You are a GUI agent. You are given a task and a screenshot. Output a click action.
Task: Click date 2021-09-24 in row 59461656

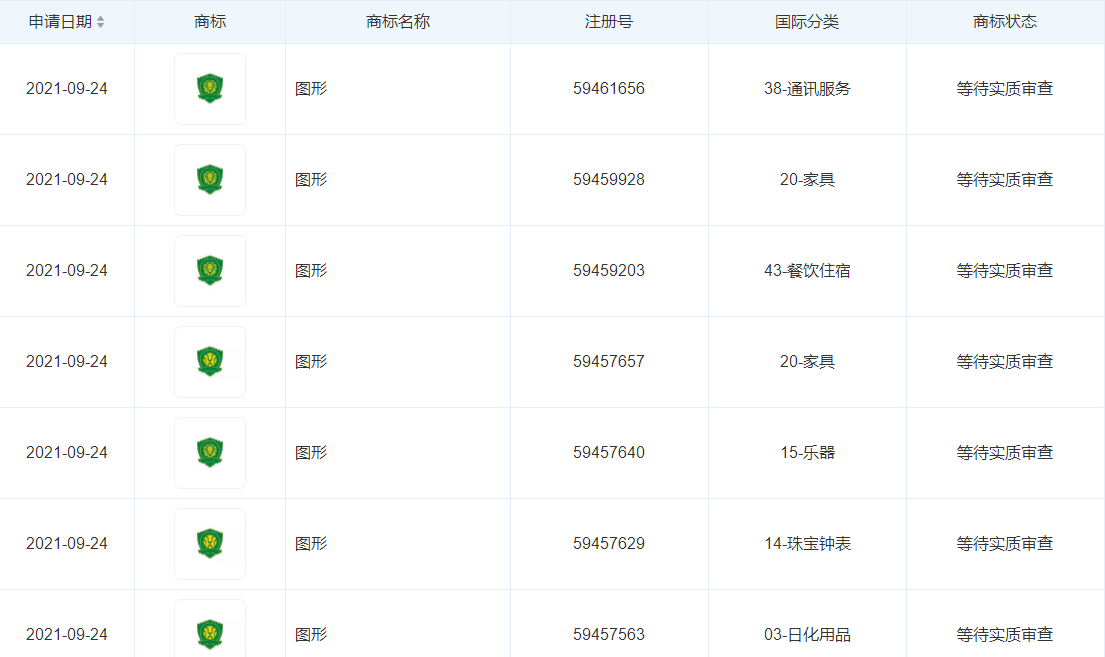pos(67,89)
